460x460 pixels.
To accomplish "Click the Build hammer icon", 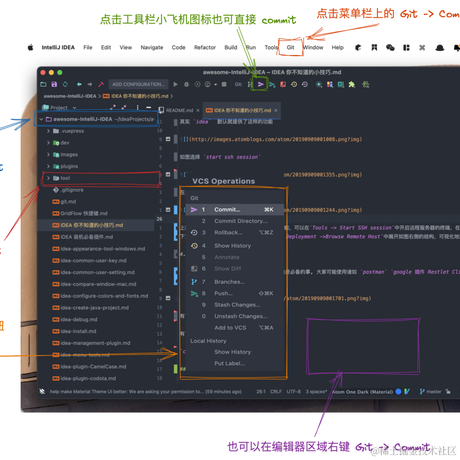I will point(101,84).
